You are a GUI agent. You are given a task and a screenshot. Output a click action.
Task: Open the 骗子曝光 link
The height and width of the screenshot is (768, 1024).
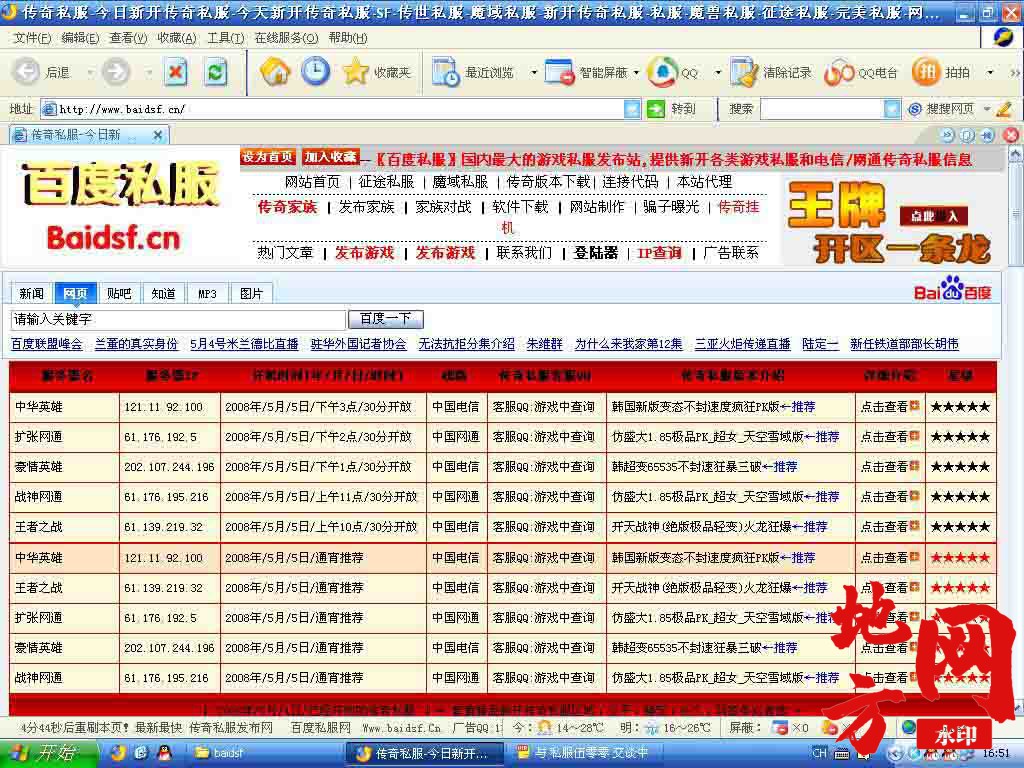click(671, 207)
